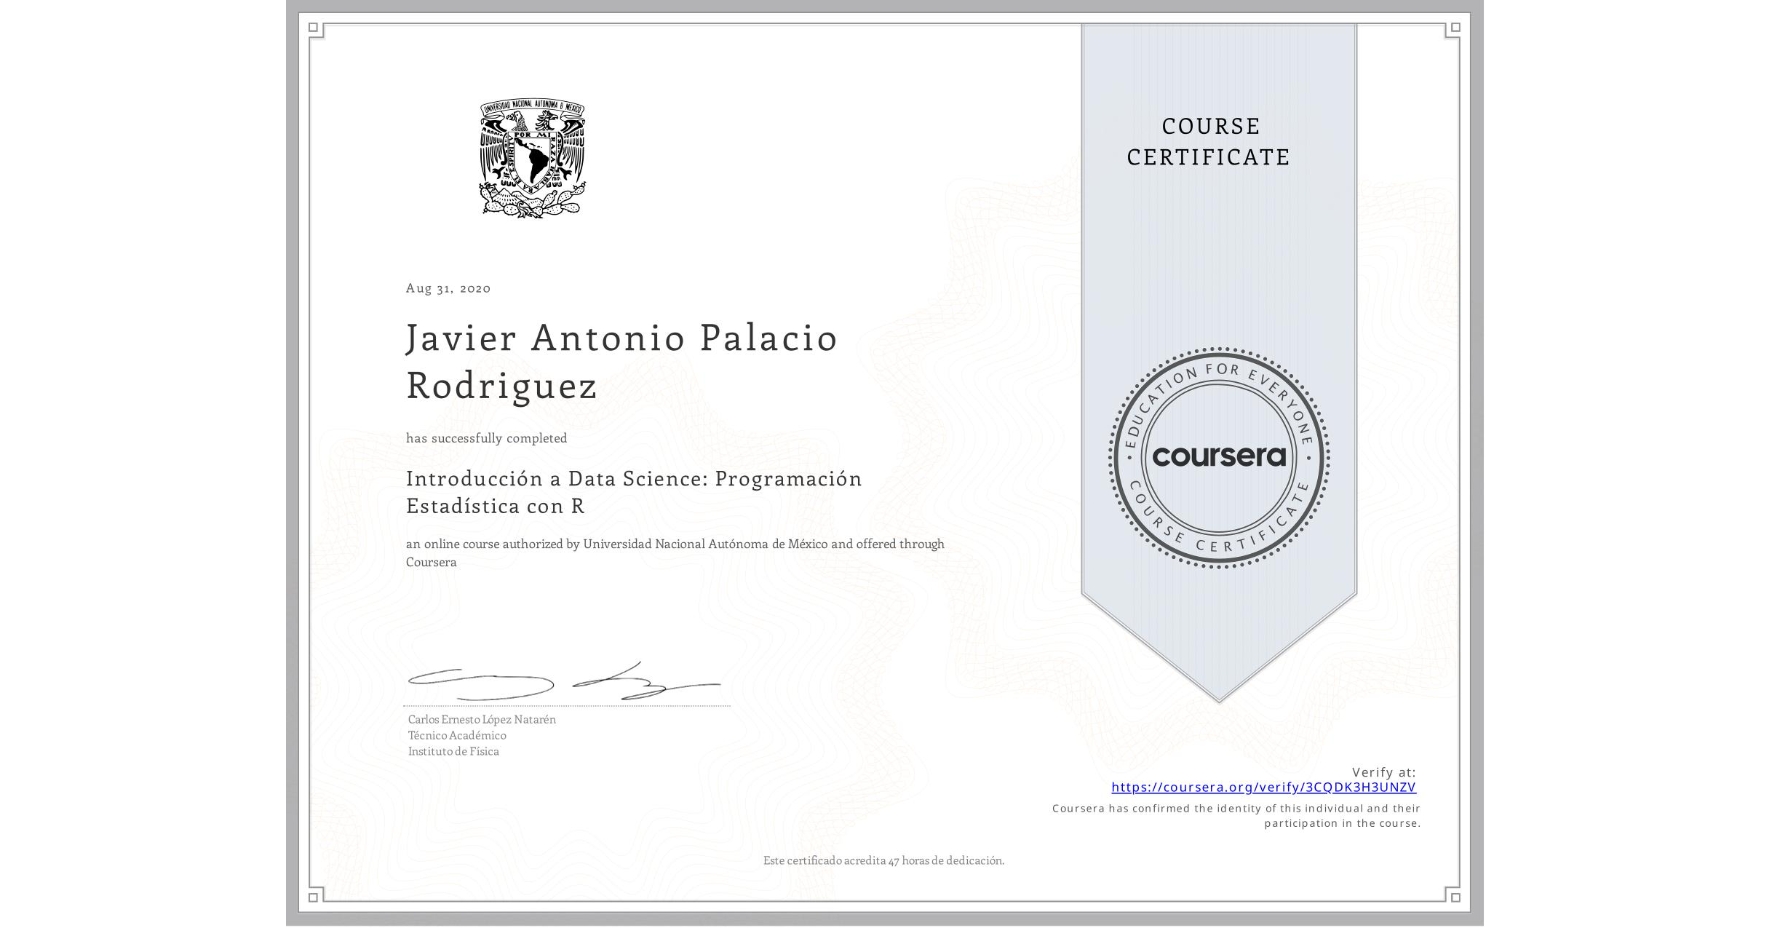Click the 'Técnico Académico' title
Viewport: 1772px width, 928px height.
457,735
